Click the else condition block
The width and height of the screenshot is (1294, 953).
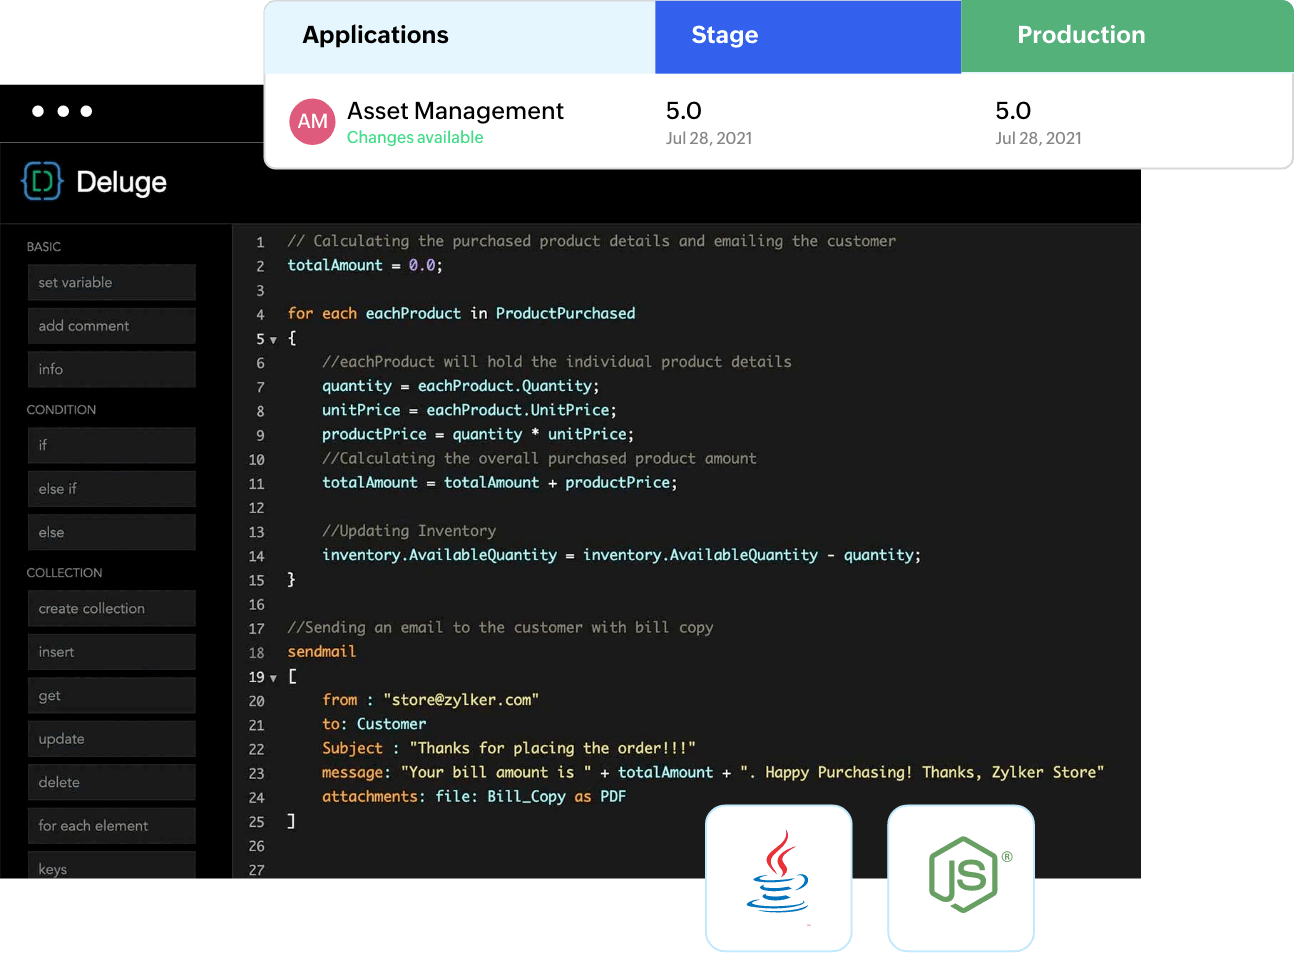click(x=112, y=532)
